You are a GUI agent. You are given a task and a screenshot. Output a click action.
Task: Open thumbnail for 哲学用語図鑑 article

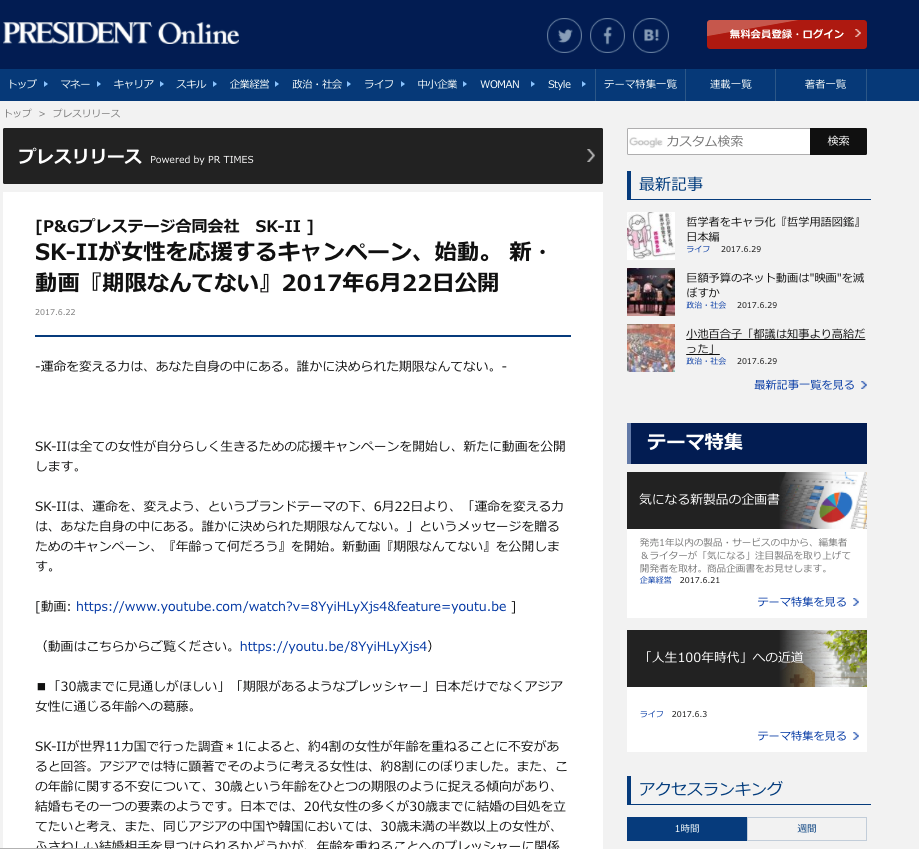pos(651,236)
